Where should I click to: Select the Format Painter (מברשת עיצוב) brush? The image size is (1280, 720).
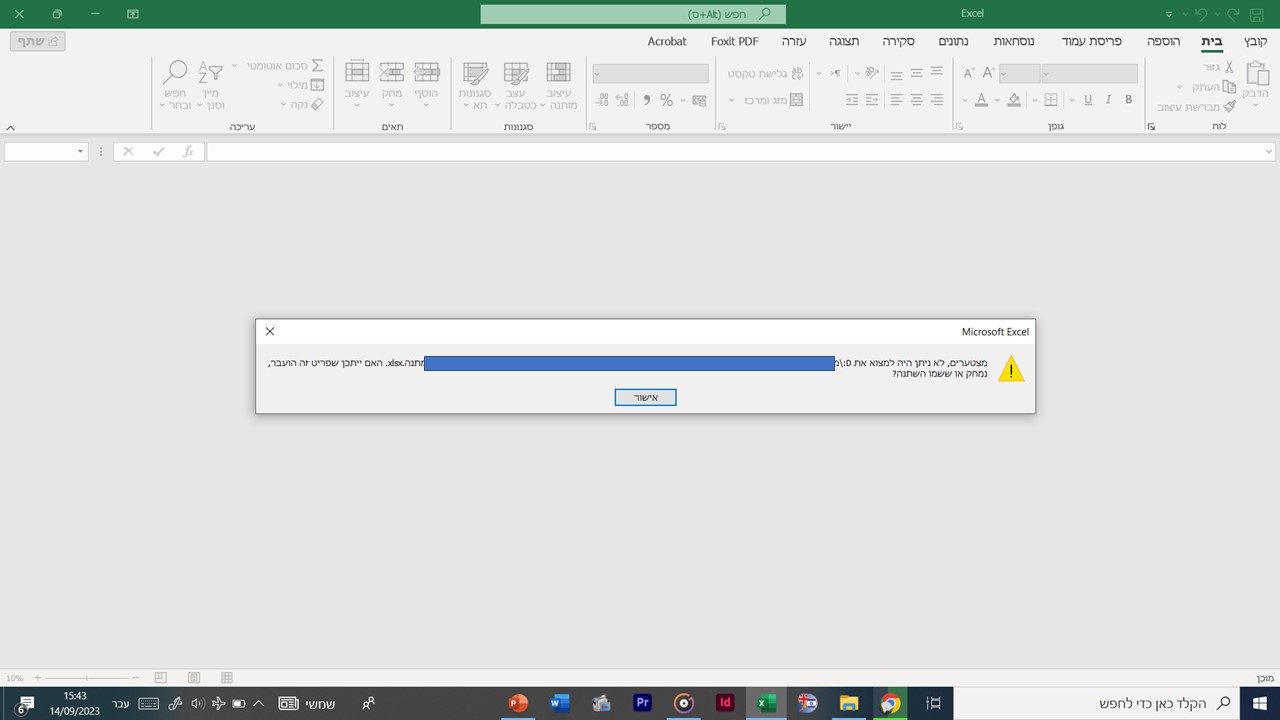pos(1229,106)
